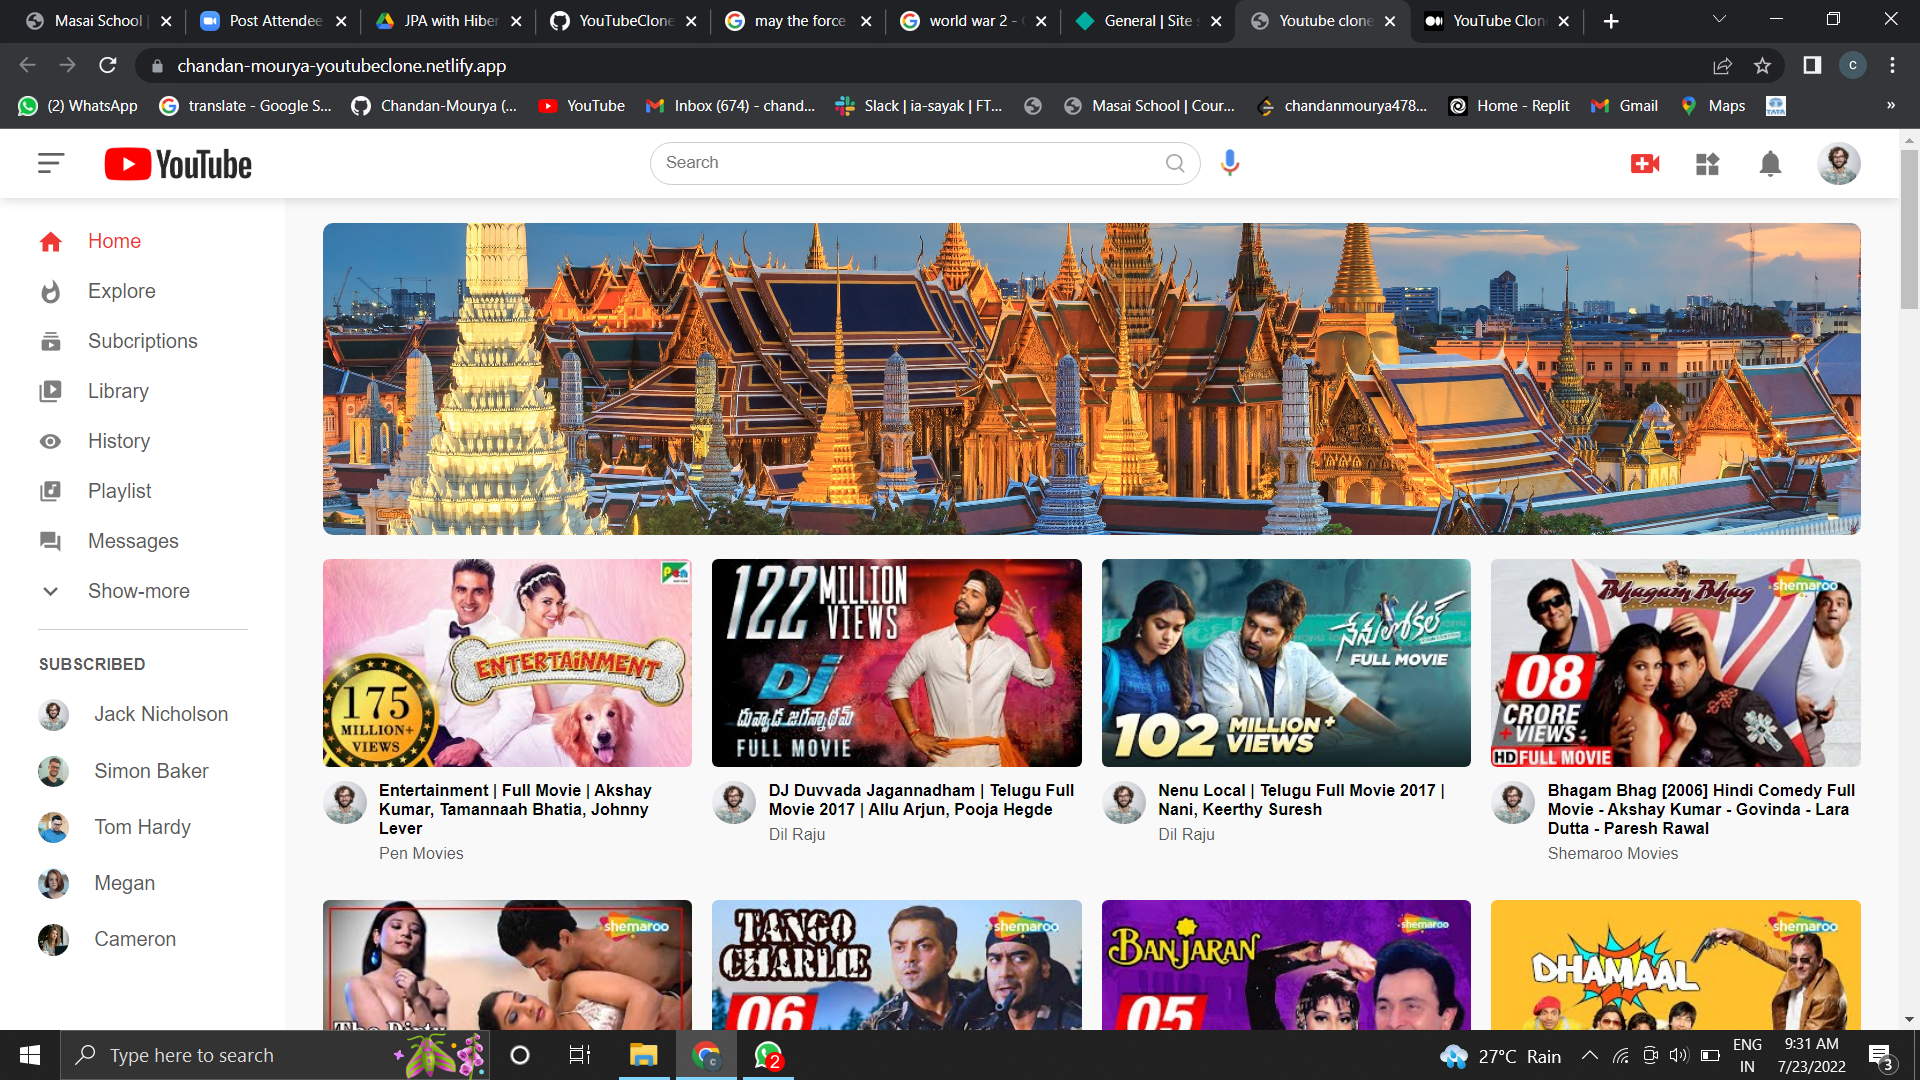
Task: Open Shemaroo Movies channel link
Action: tap(1613, 853)
